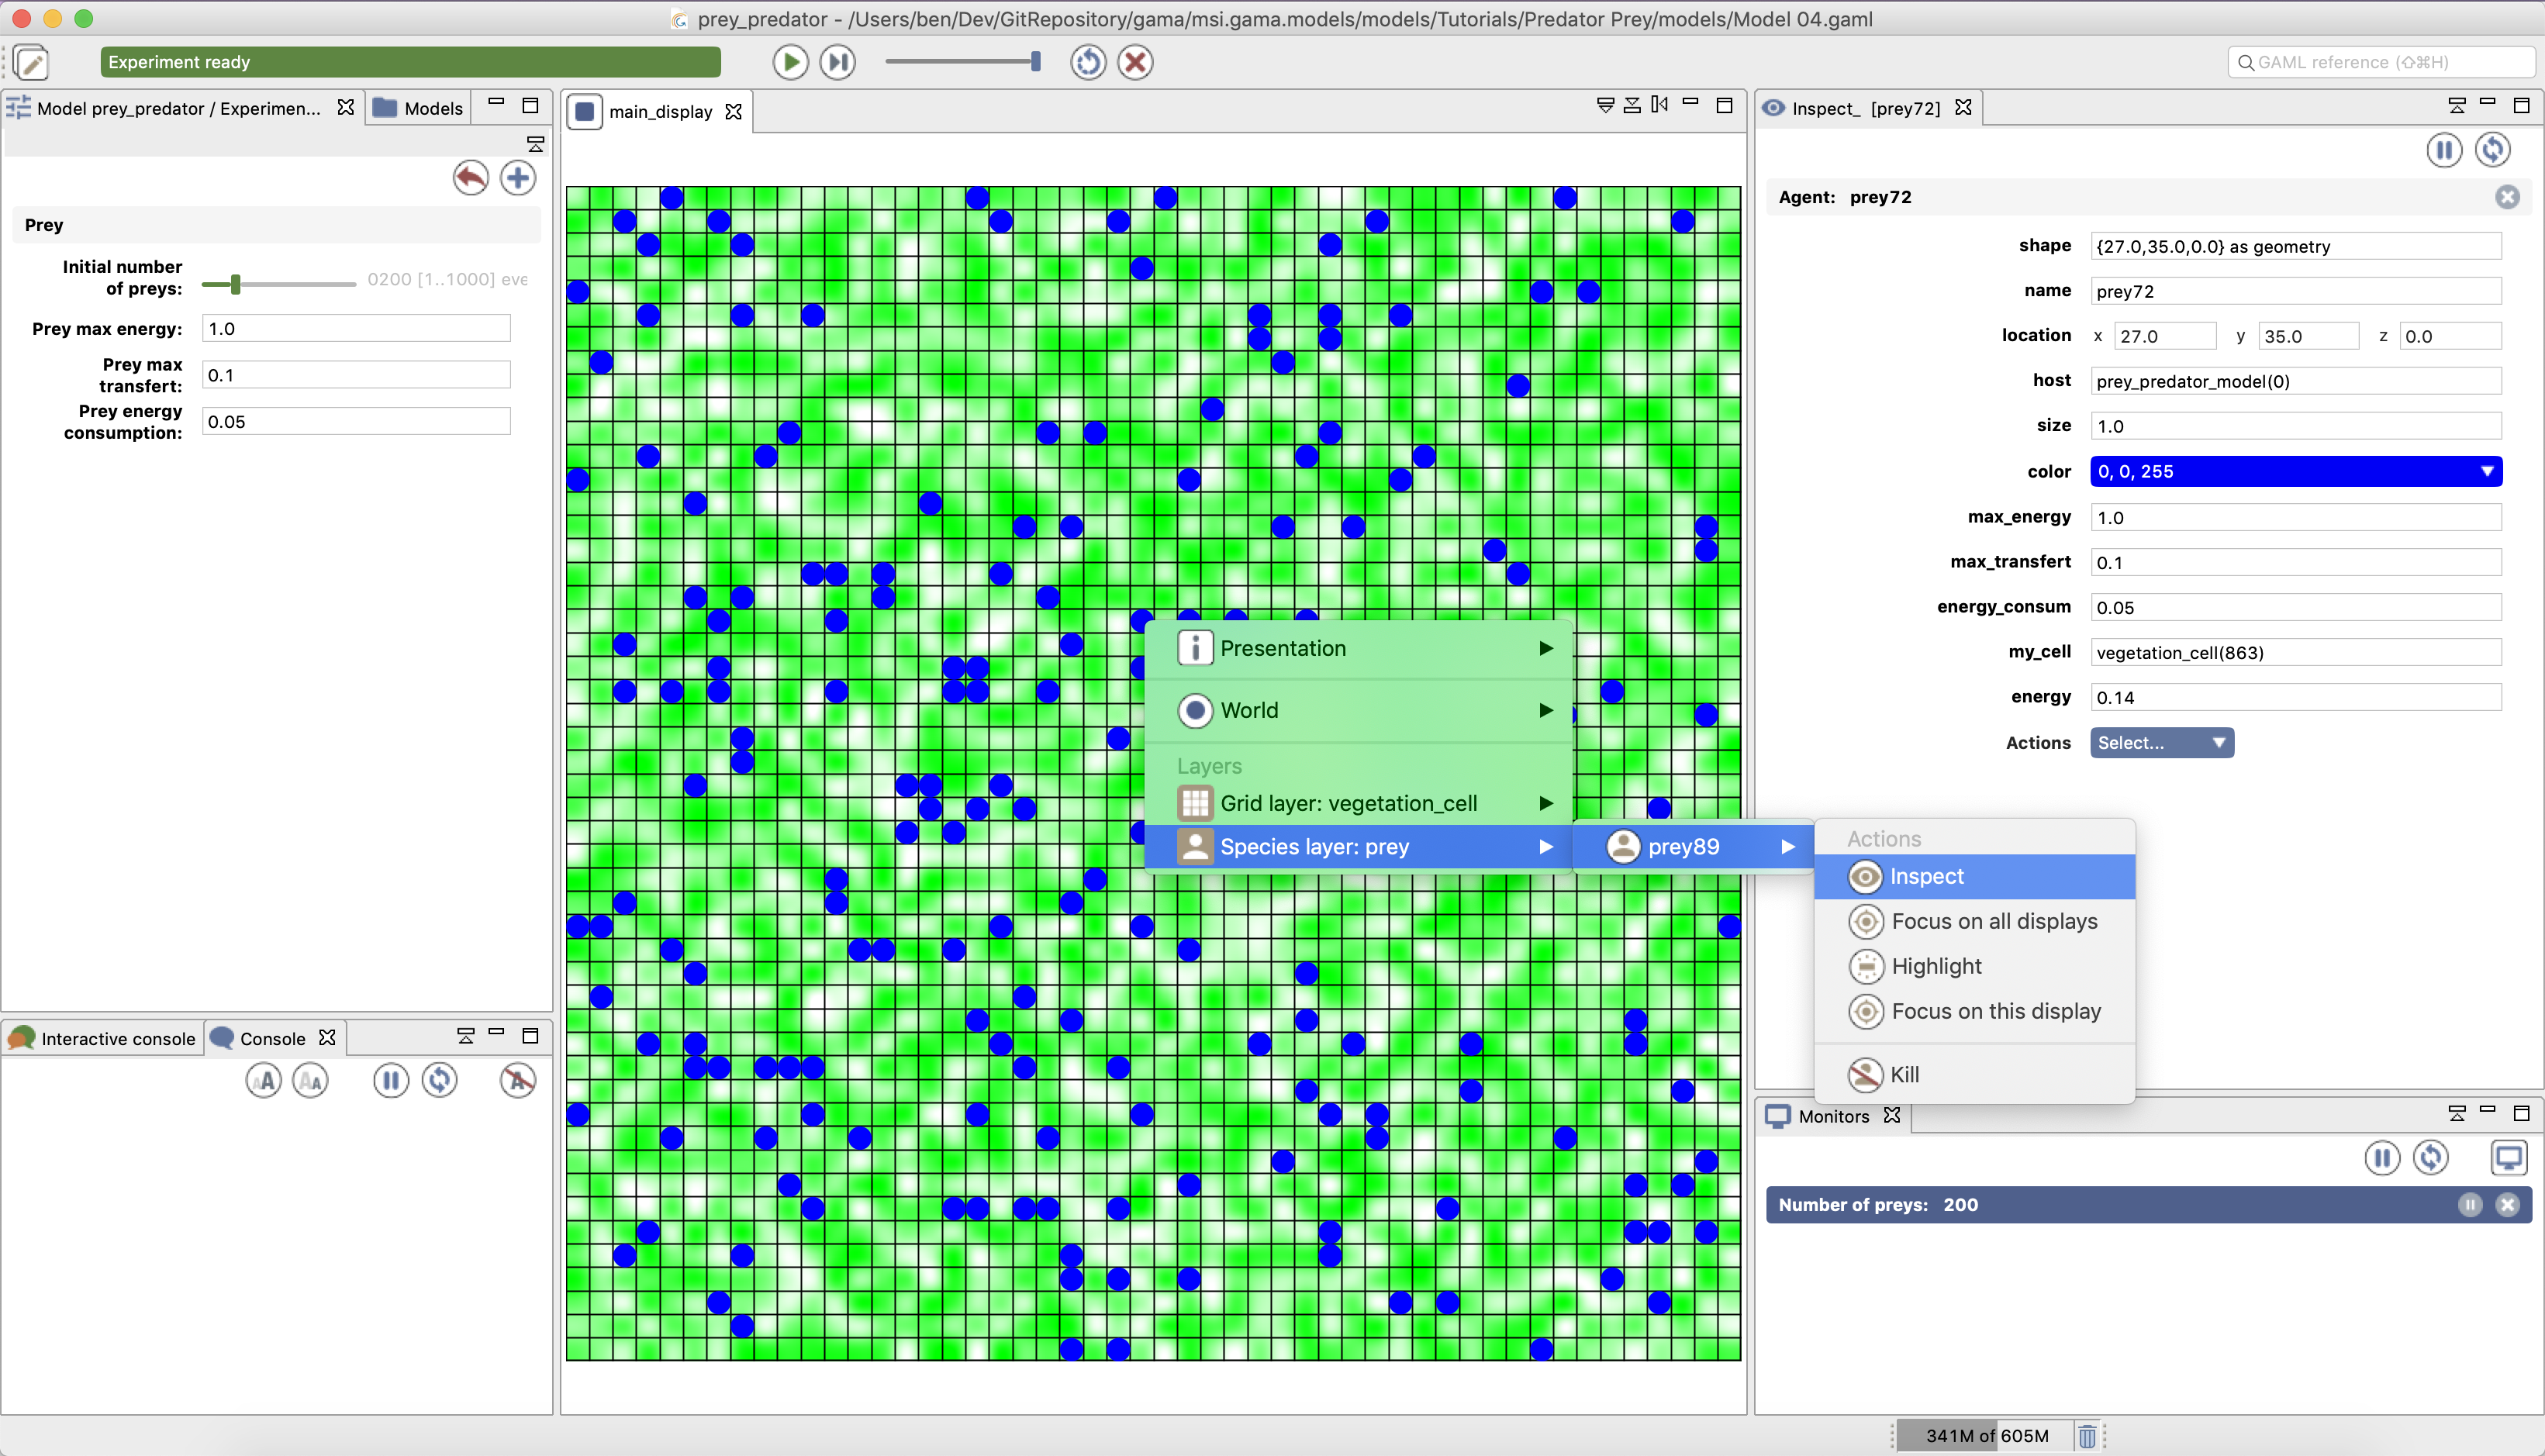This screenshot has width=2545, height=1456.
Task: Open the Actions Select... dropdown
Action: tap(2162, 743)
